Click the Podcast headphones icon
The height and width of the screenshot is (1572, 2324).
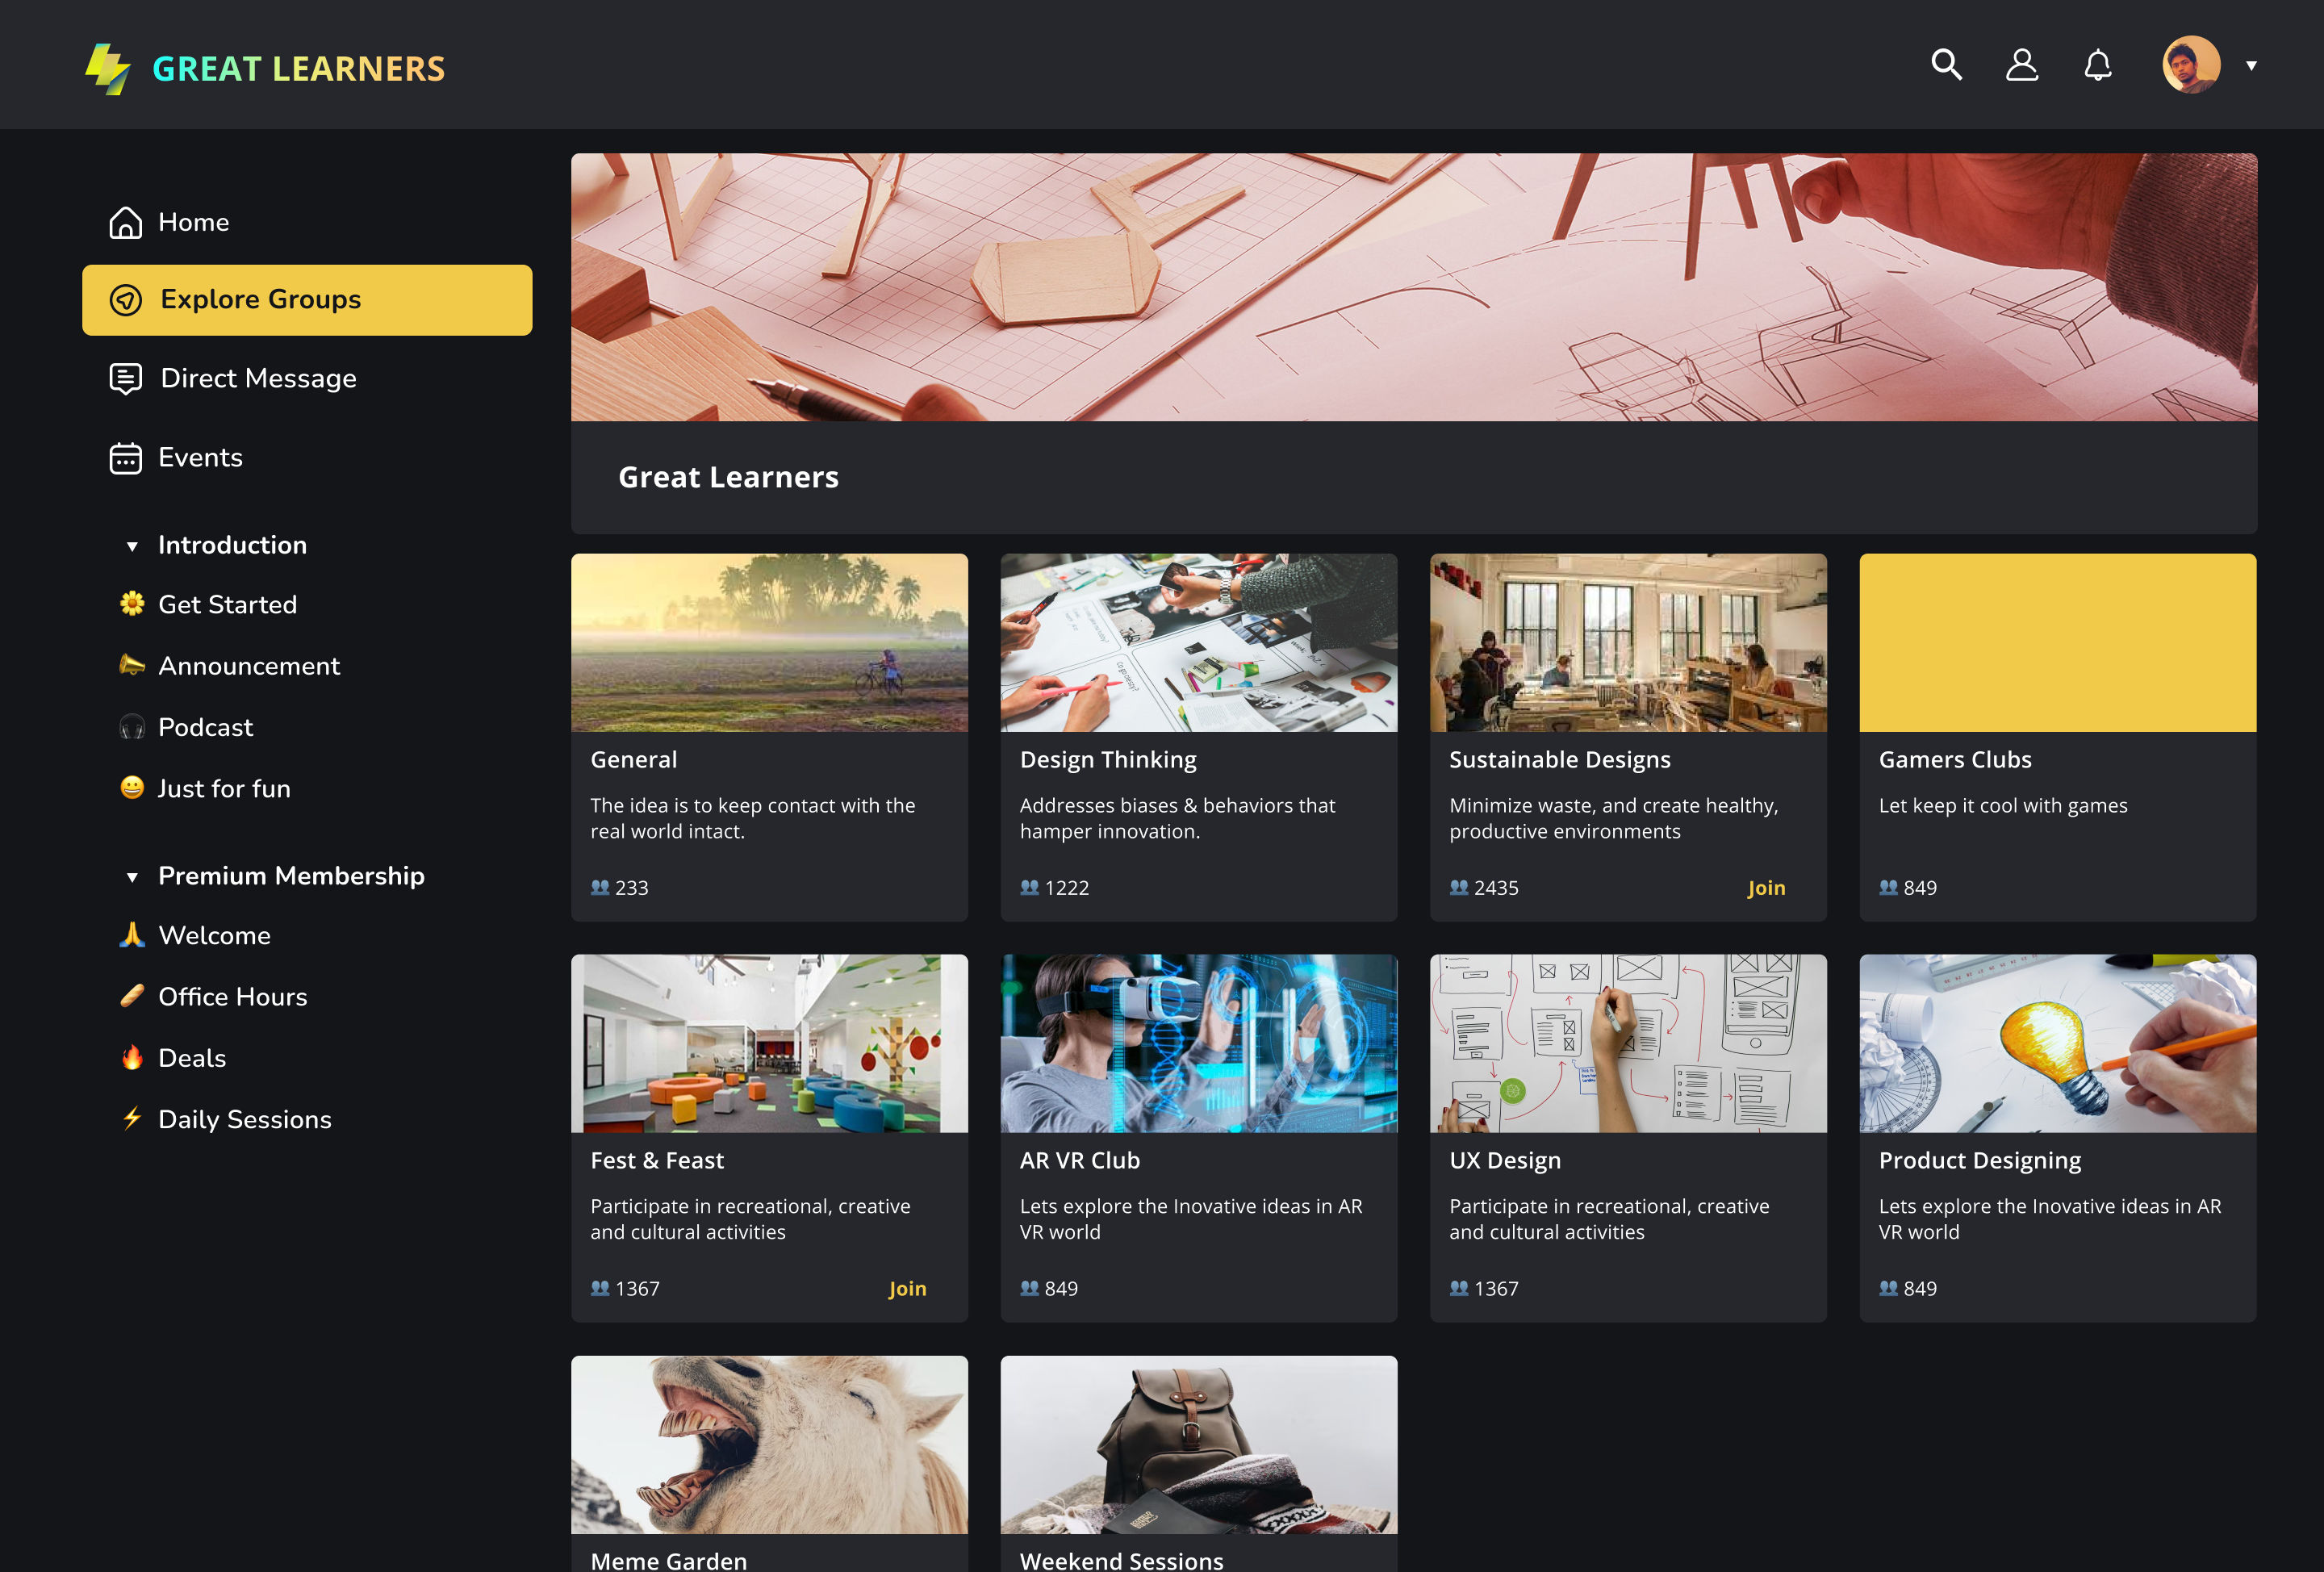pos(132,727)
